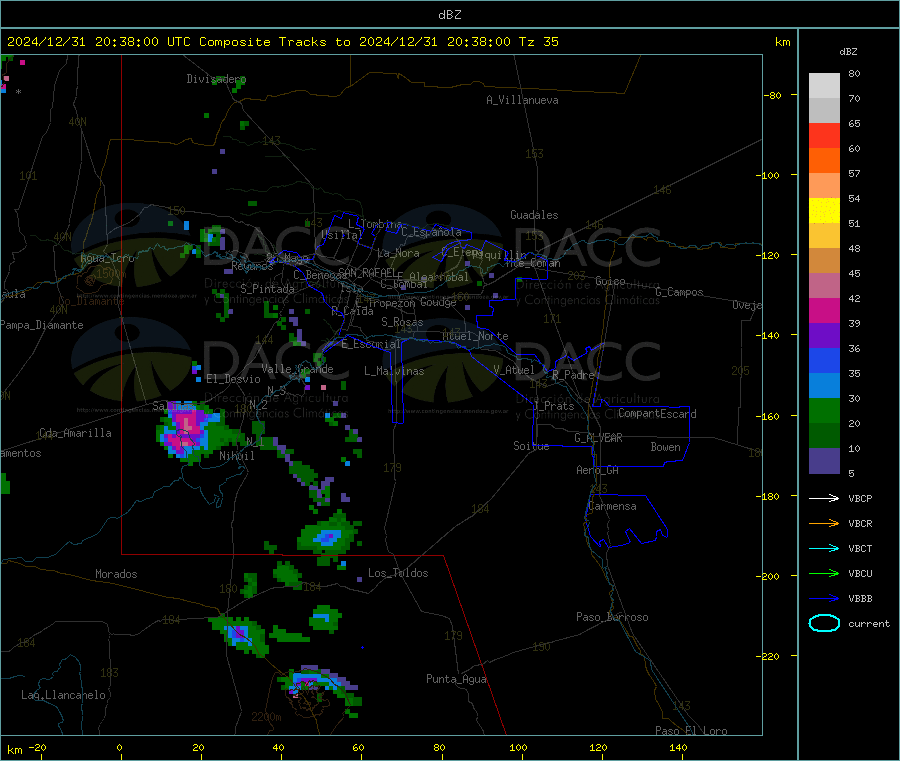900x761 pixels.
Task: Click the R_Padre map label
Action: [573, 375]
